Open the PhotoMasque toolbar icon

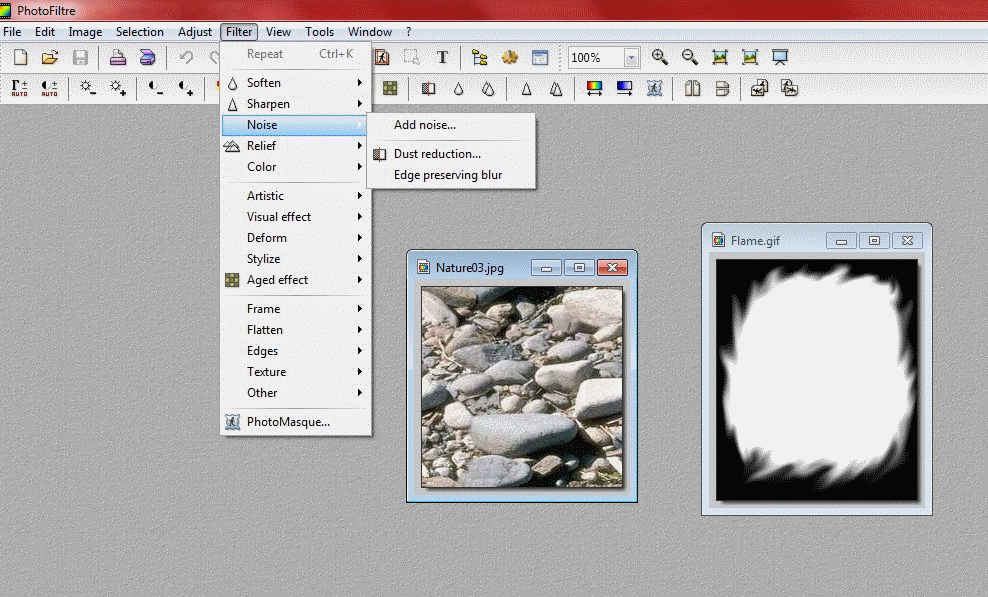pyautogui.click(x=655, y=88)
